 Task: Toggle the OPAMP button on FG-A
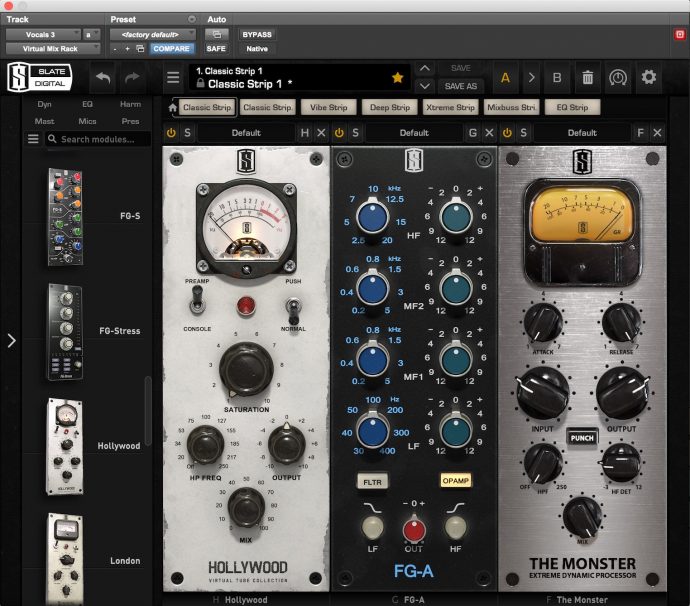point(455,480)
